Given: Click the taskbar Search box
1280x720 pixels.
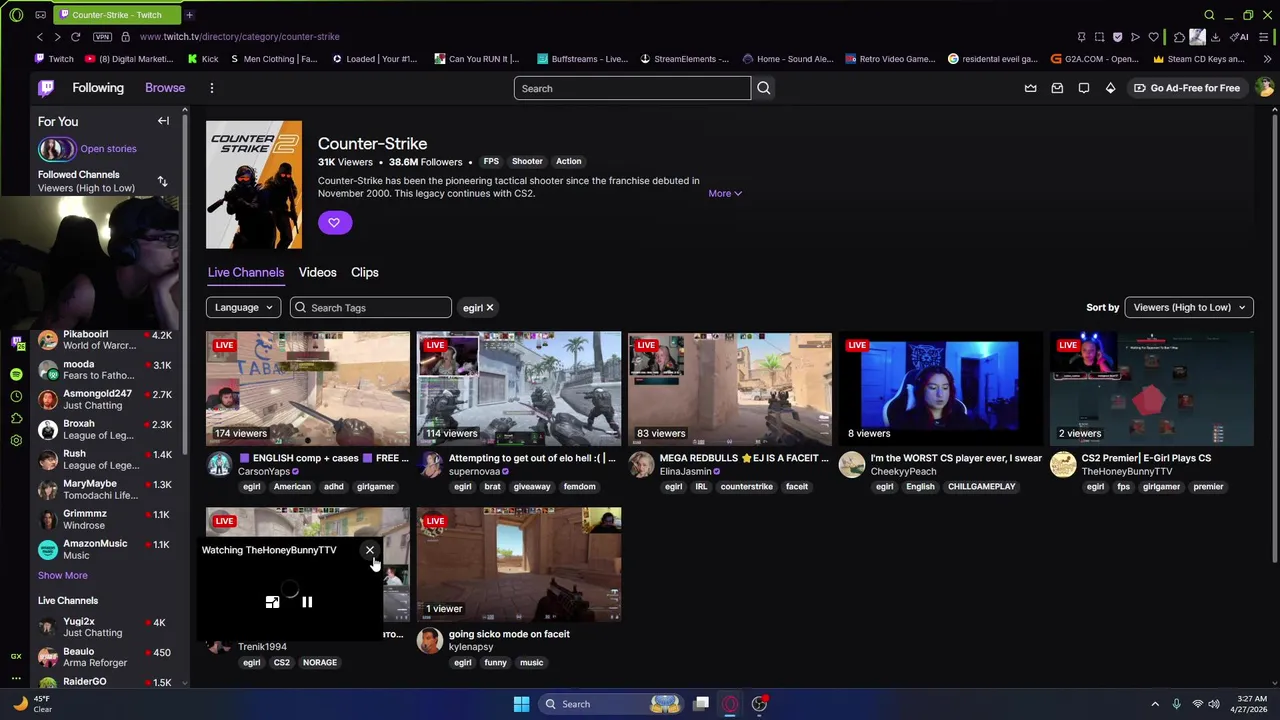Looking at the screenshot, I should click(612, 704).
